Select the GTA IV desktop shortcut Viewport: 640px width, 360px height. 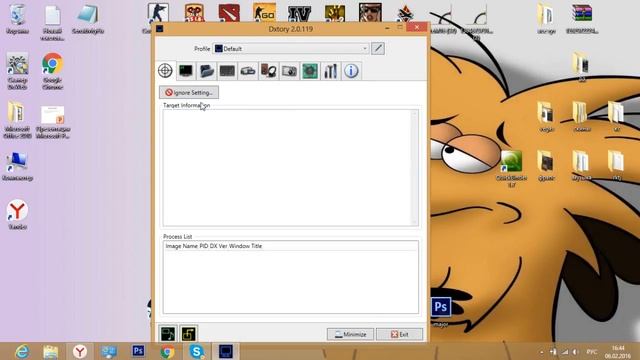tap(300, 13)
